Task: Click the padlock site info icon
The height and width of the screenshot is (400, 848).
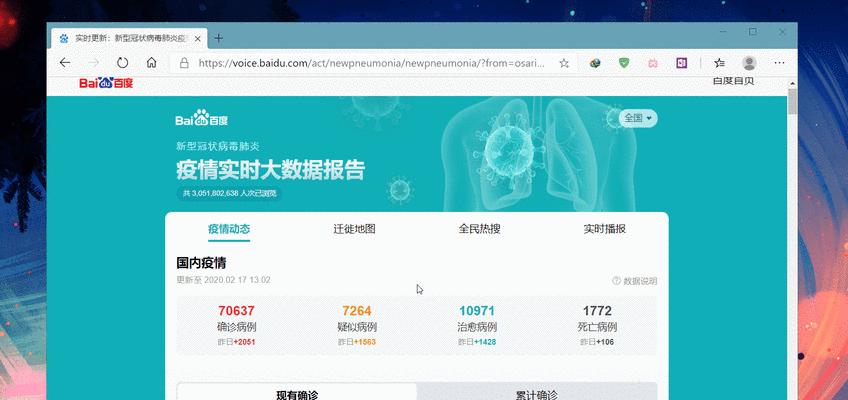Action: [x=184, y=63]
